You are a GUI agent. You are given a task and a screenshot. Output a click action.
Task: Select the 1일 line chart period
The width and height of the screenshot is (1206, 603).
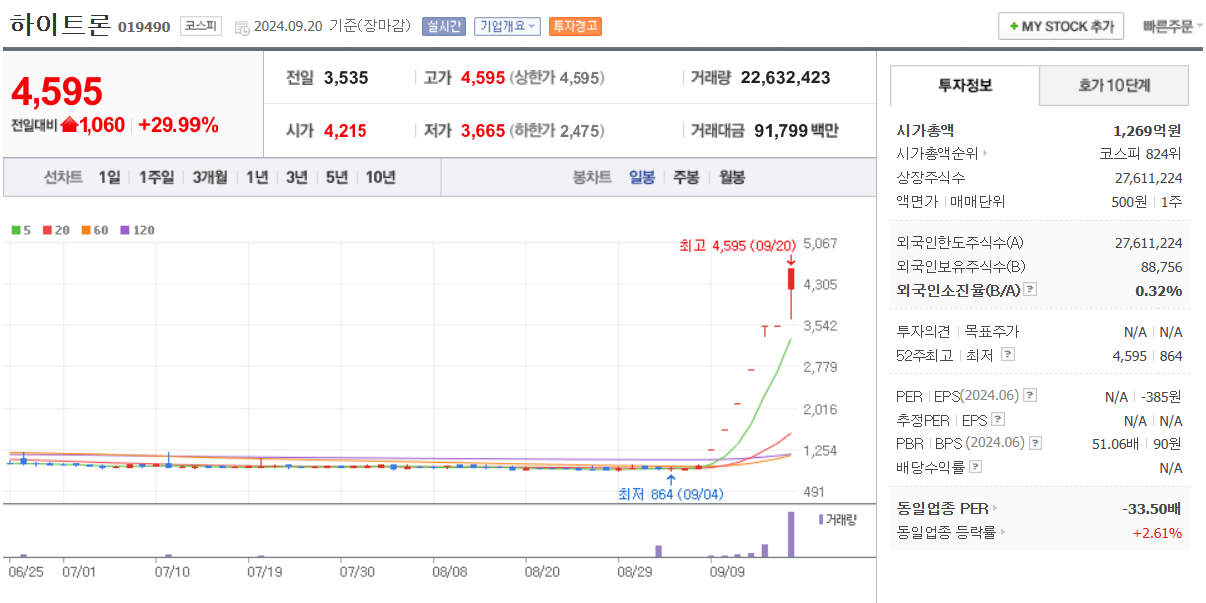109,177
